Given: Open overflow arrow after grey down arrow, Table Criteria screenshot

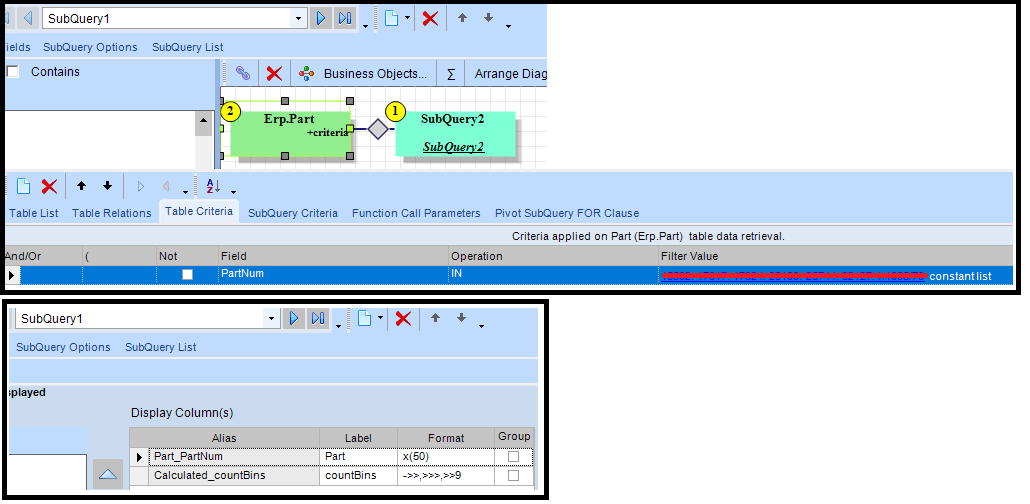Looking at the screenshot, I should tap(508, 26).
